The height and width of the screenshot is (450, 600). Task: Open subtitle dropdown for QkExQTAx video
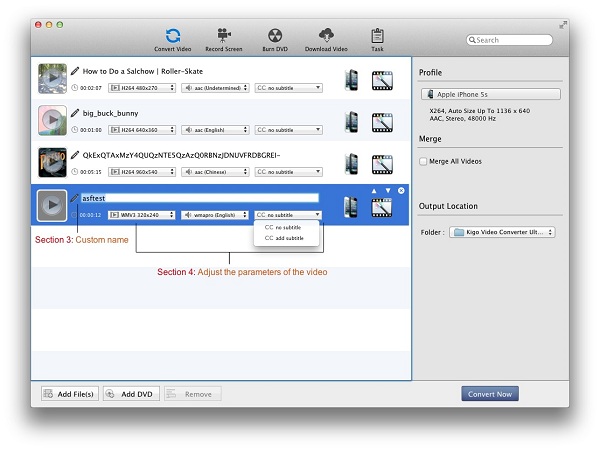(x=289, y=172)
